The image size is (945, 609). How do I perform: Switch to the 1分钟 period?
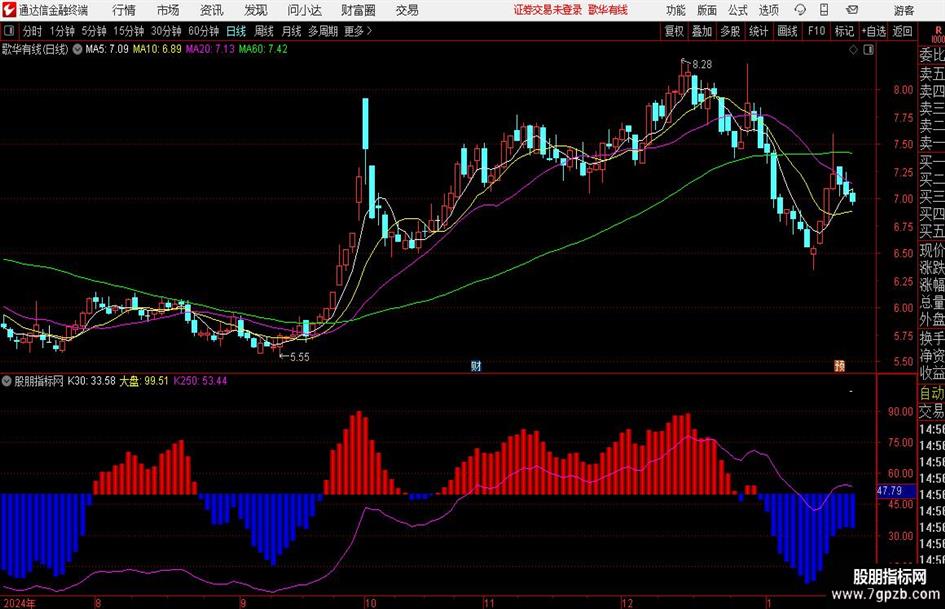point(61,31)
